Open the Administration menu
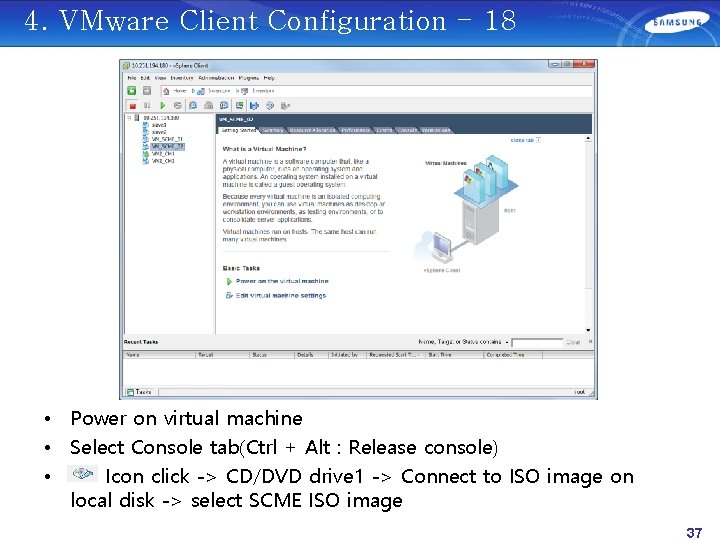This screenshot has width=720, height=540. (216, 78)
